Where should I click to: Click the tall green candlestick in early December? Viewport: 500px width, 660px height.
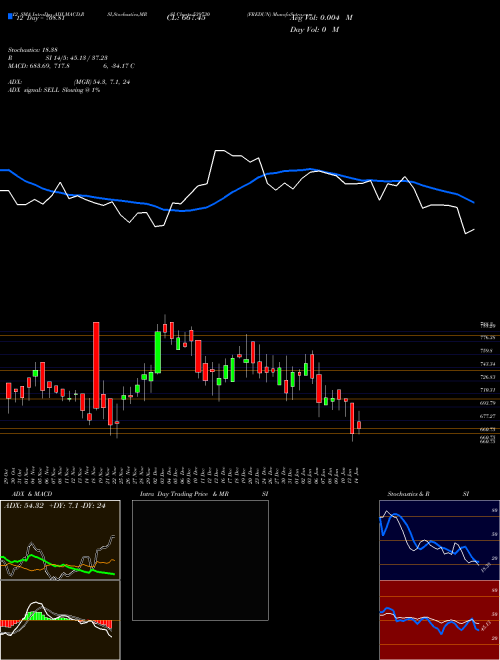point(158,352)
